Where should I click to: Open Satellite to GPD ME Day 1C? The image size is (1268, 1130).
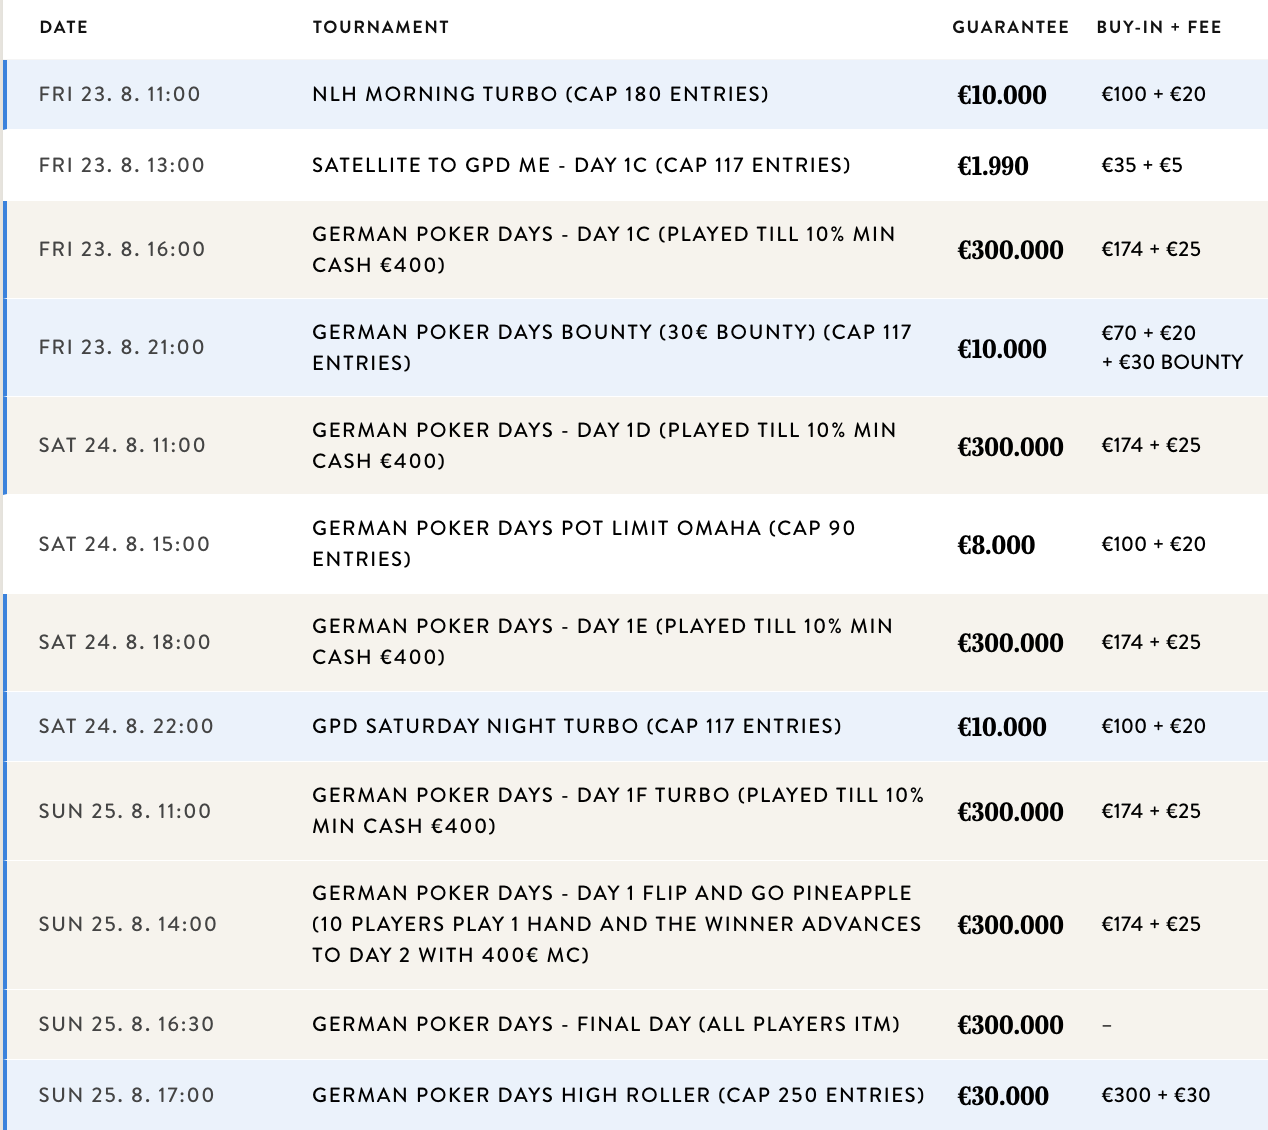(581, 165)
